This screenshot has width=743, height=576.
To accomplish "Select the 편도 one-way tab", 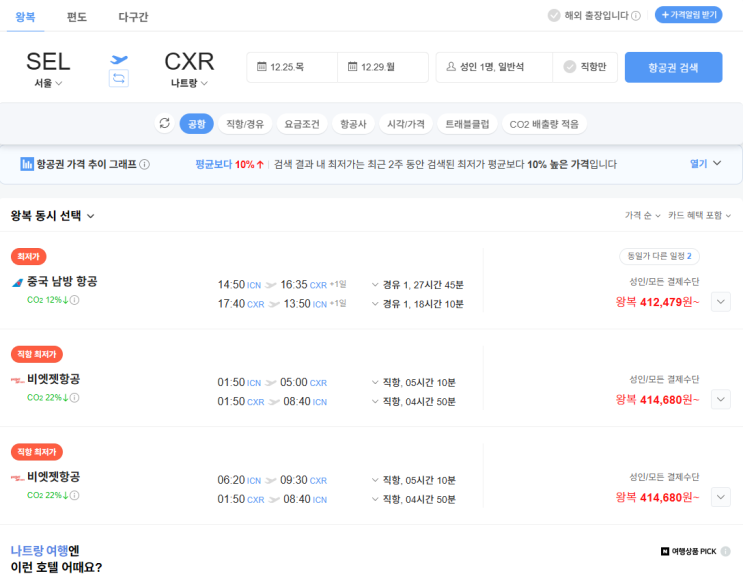I will tap(77, 17).
